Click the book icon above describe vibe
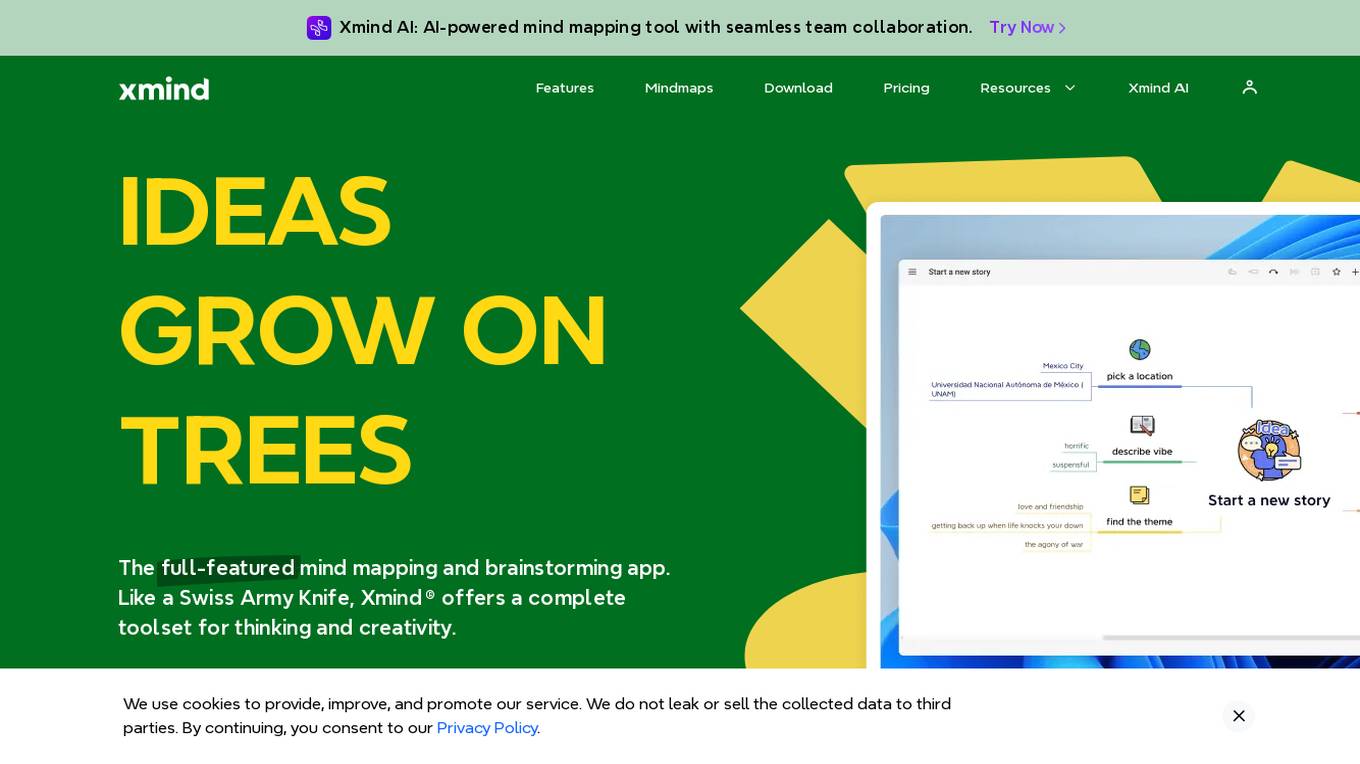The width and height of the screenshot is (1360, 764). tap(1141, 425)
